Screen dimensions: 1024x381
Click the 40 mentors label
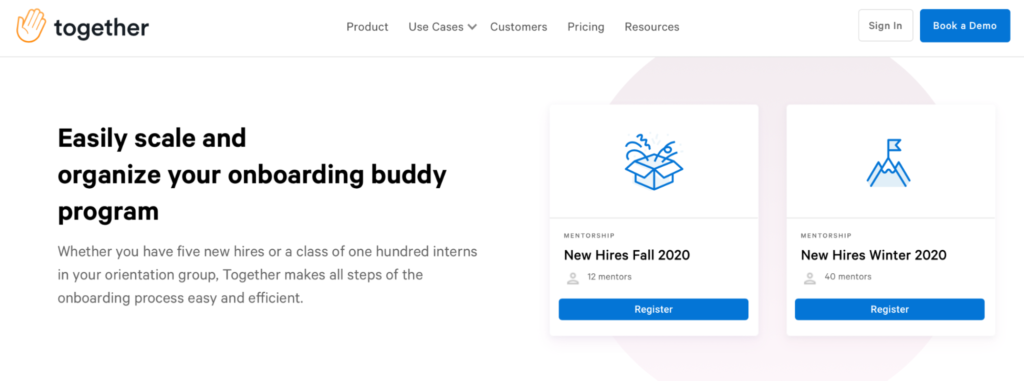click(848, 277)
